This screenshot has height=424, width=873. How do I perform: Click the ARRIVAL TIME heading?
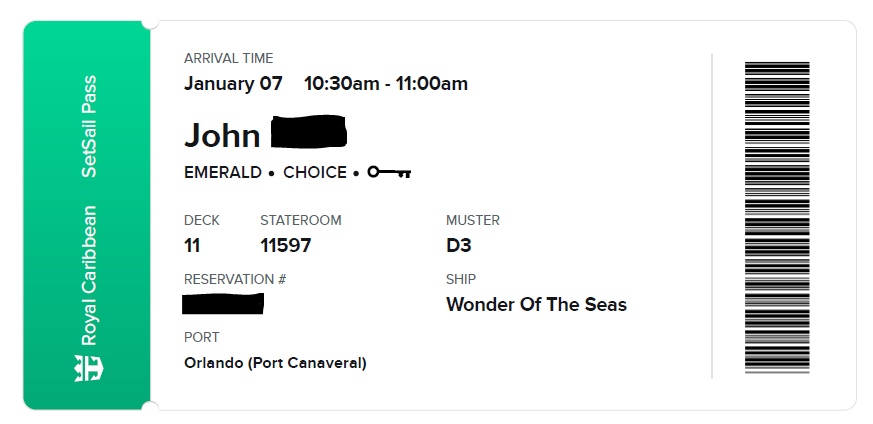click(228, 59)
